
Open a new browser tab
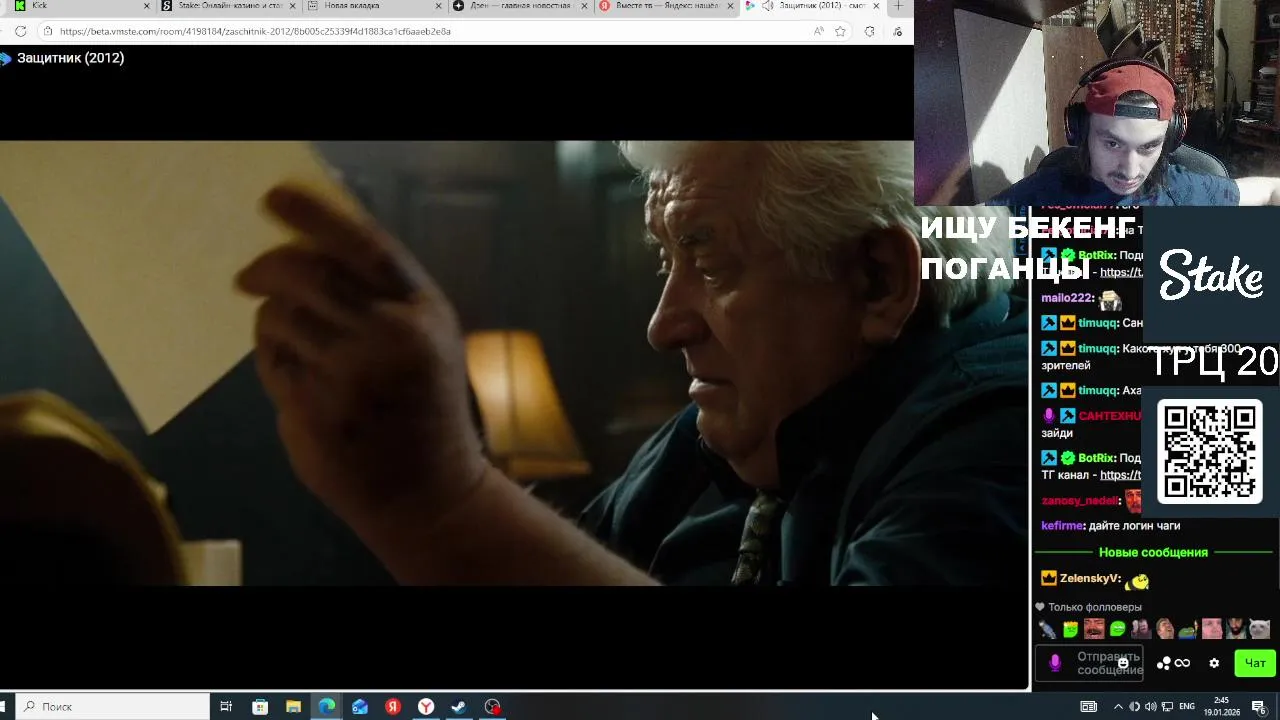point(898,6)
